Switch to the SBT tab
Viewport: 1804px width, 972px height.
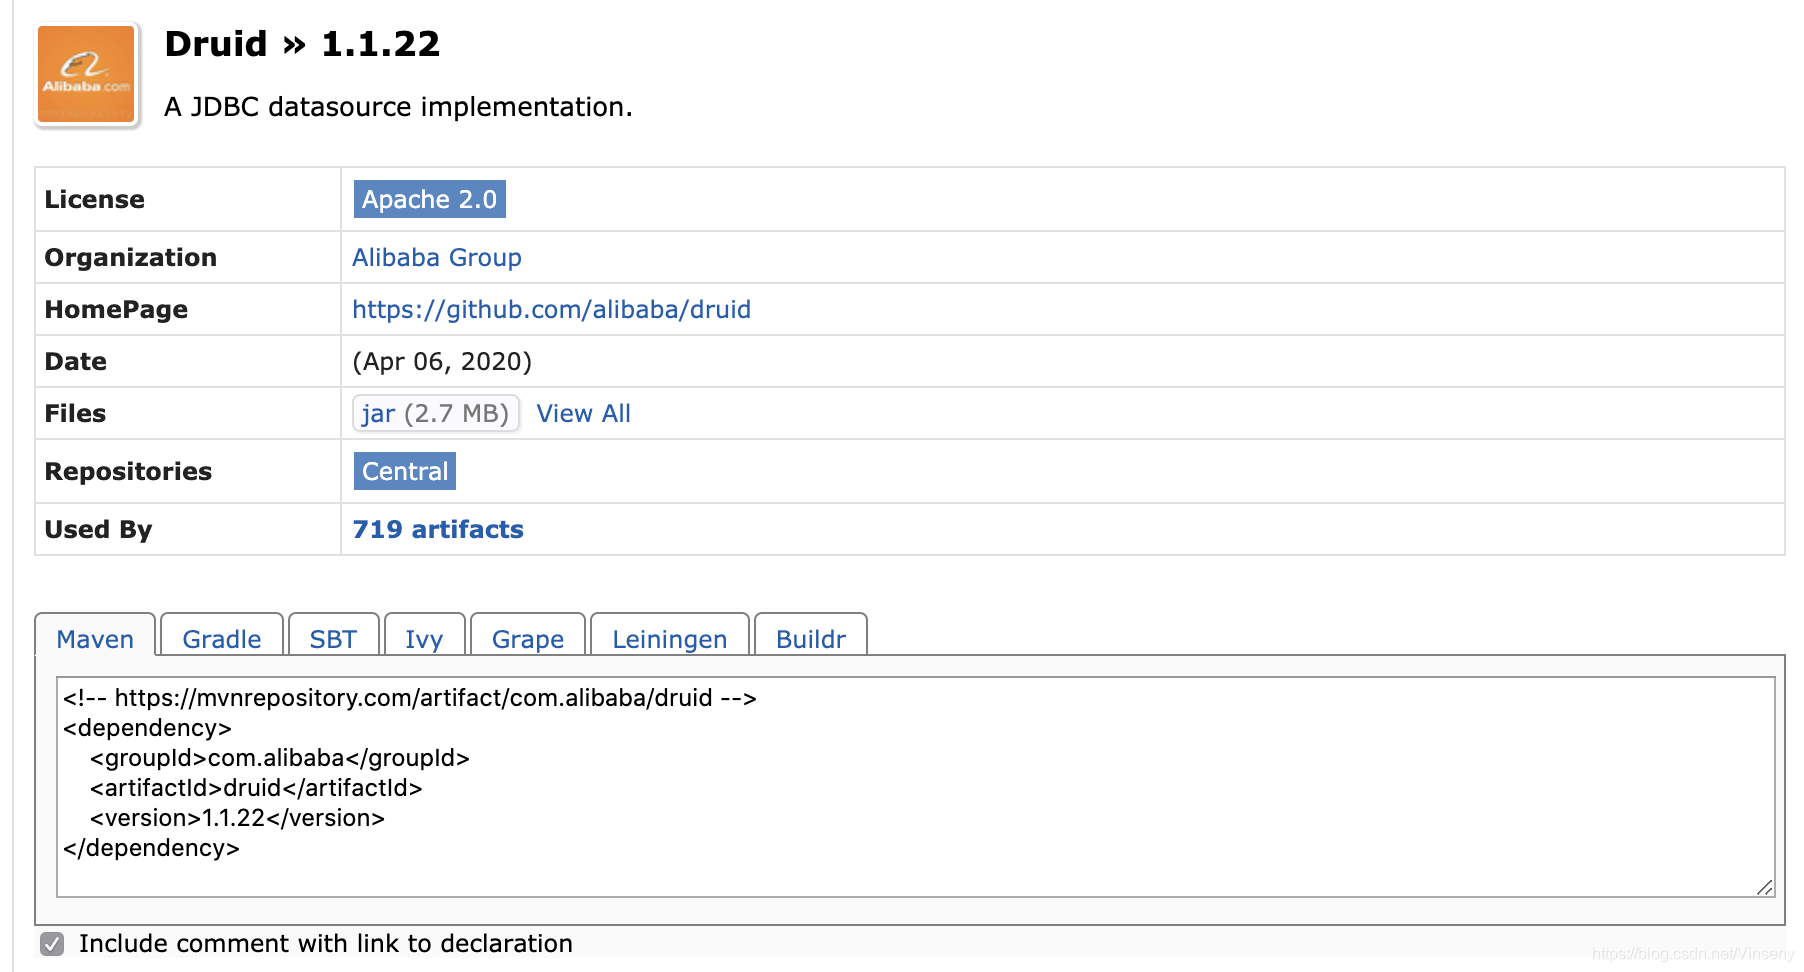tap(333, 638)
